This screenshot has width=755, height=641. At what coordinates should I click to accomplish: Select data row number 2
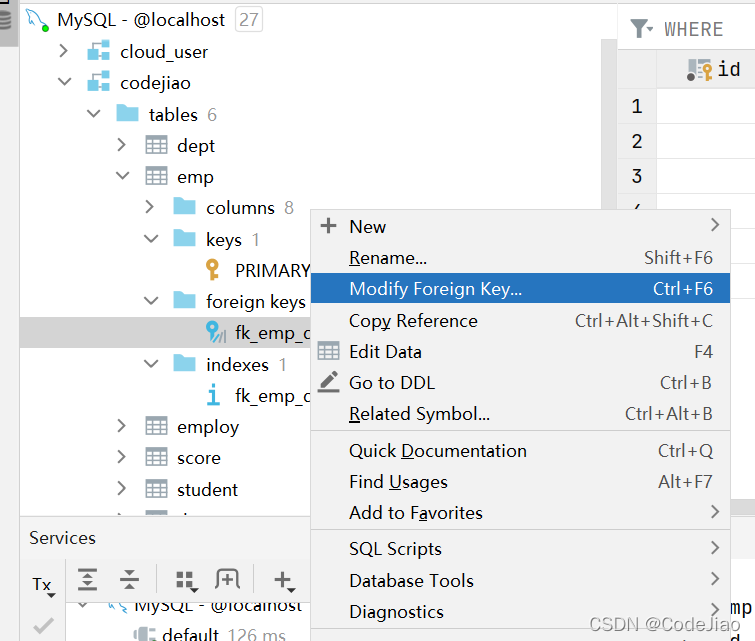pos(637,141)
